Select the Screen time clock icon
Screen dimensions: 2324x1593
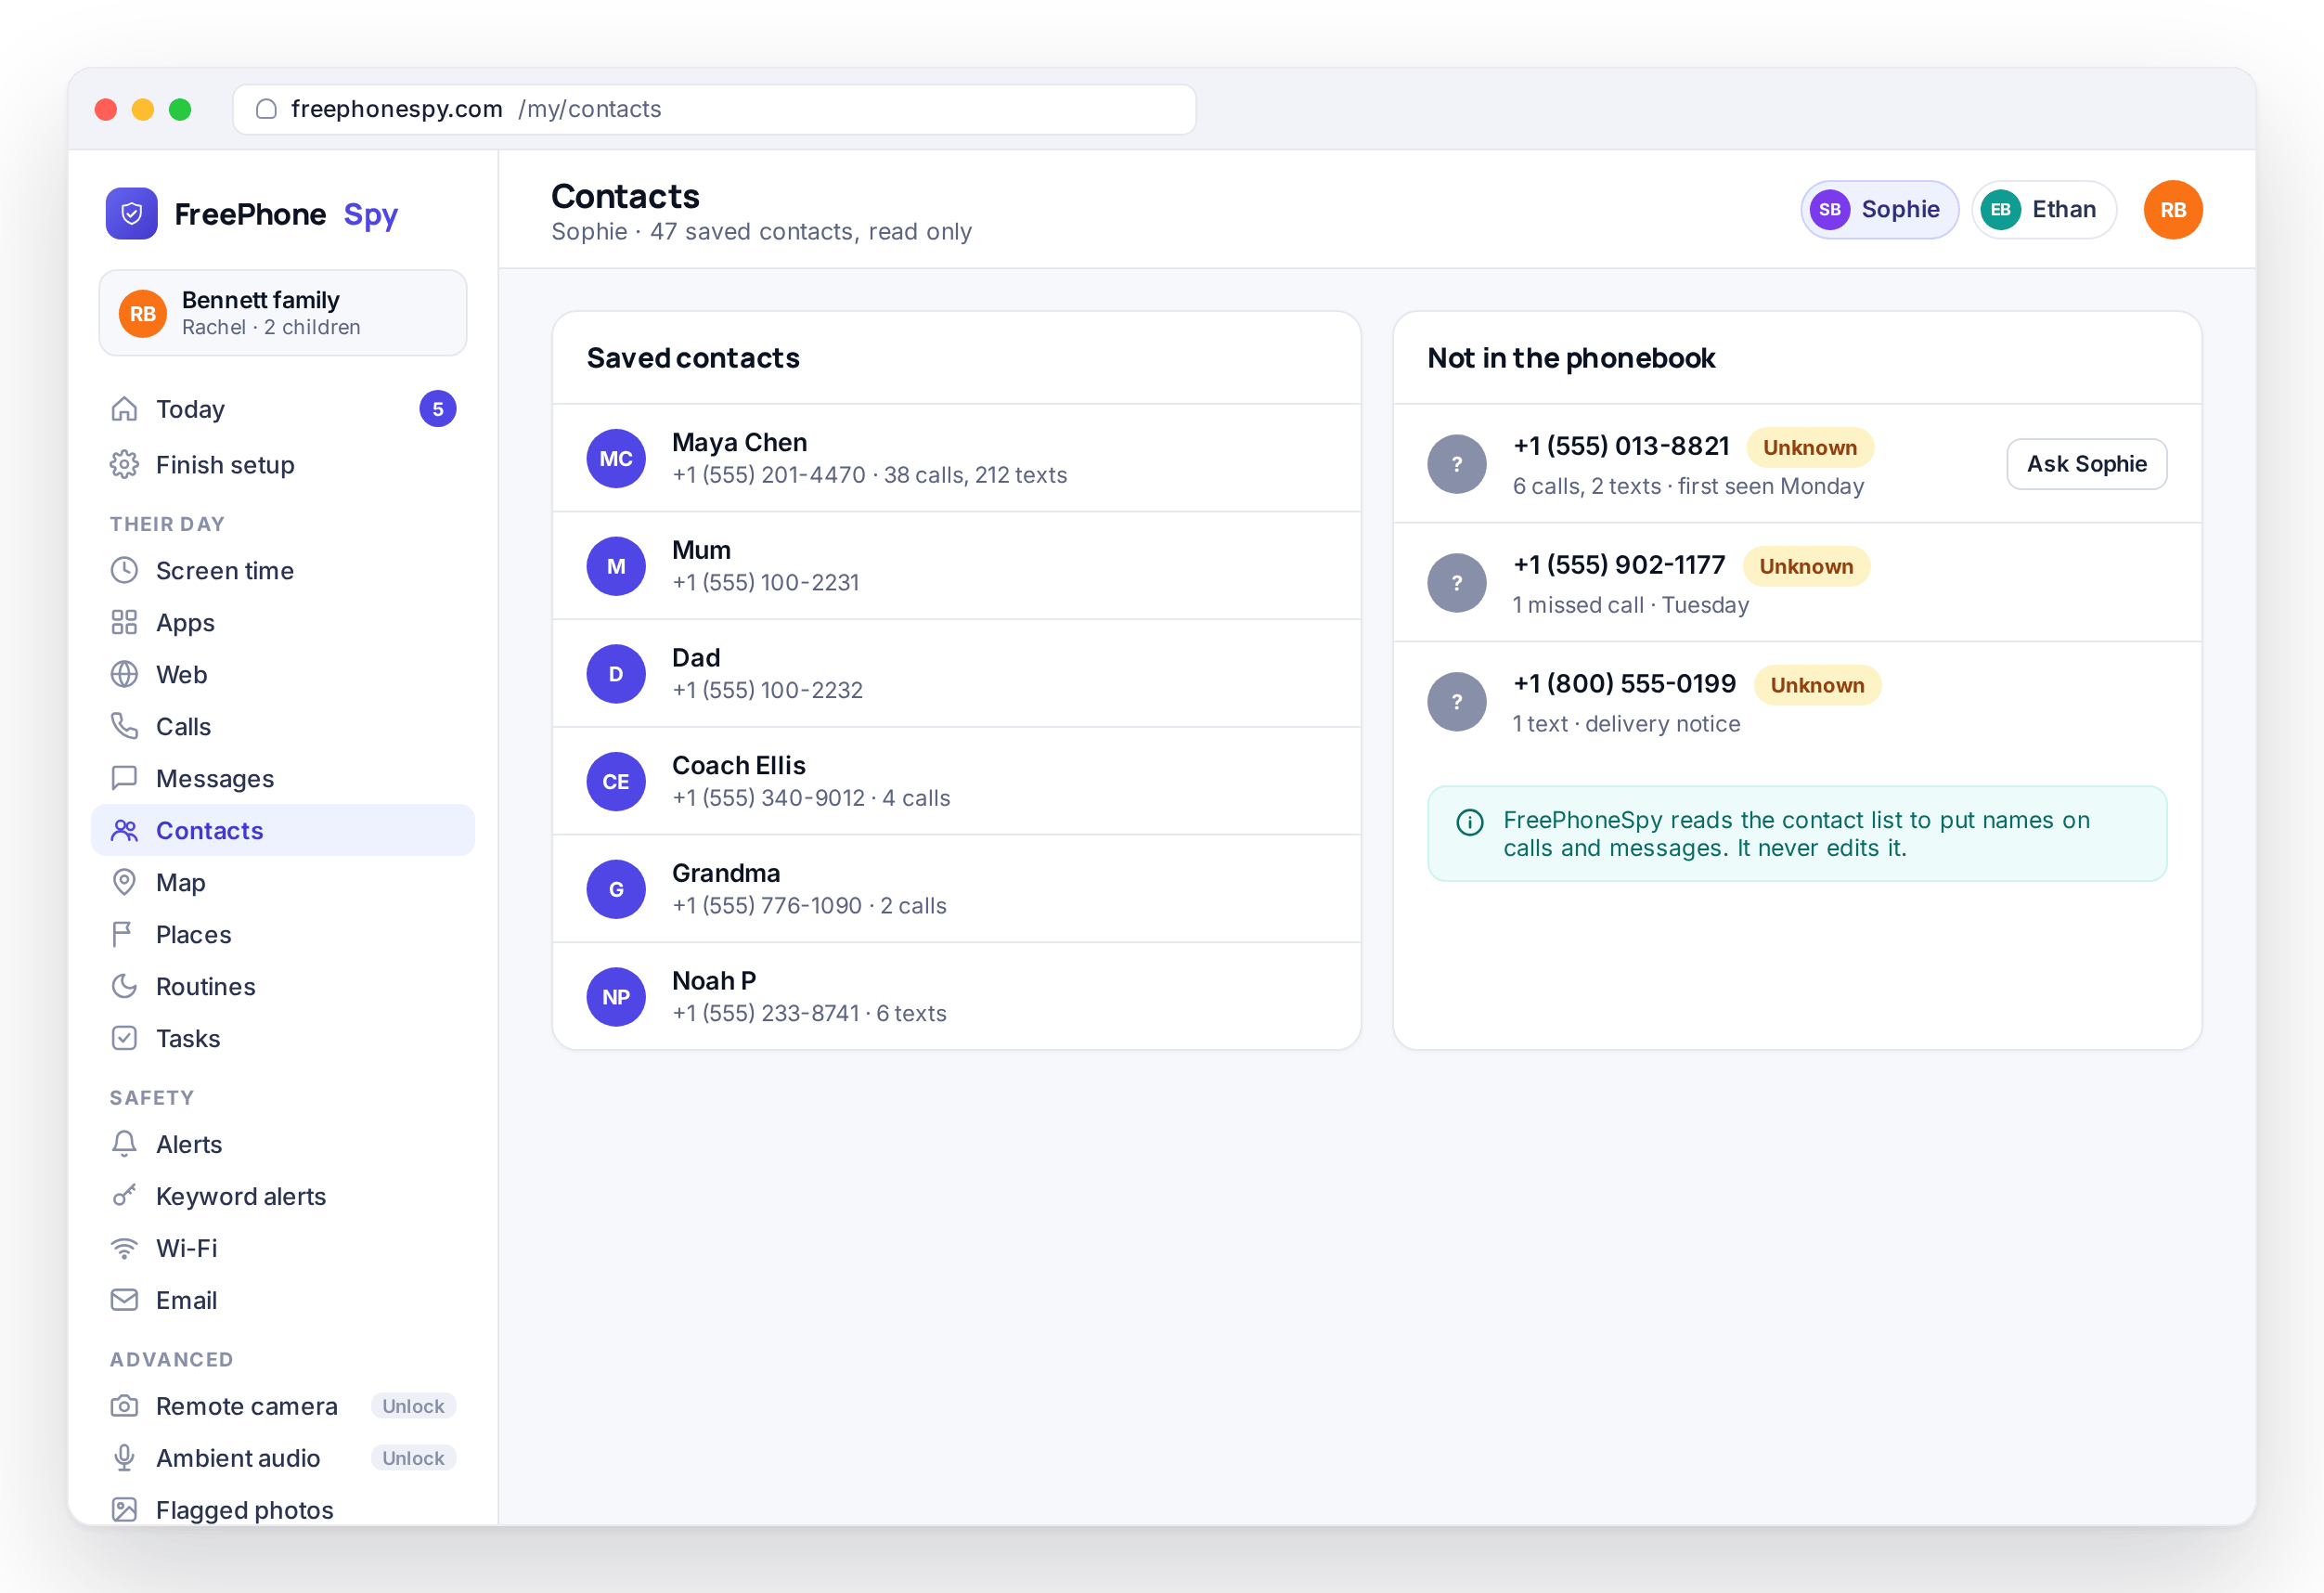tap(124, 571)
